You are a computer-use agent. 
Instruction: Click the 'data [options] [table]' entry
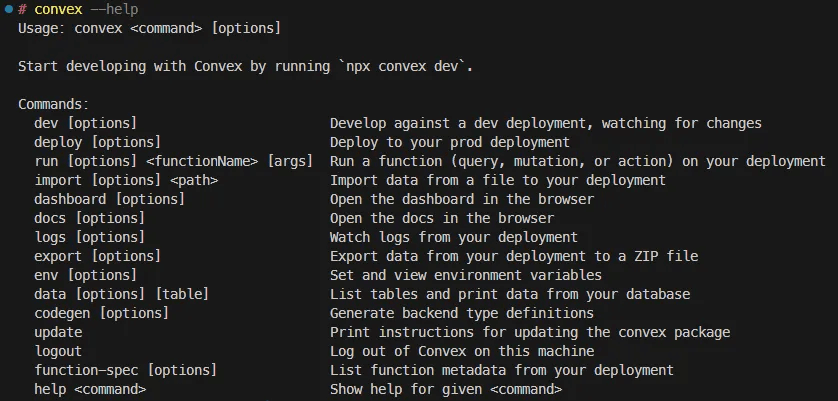[121, 294]
